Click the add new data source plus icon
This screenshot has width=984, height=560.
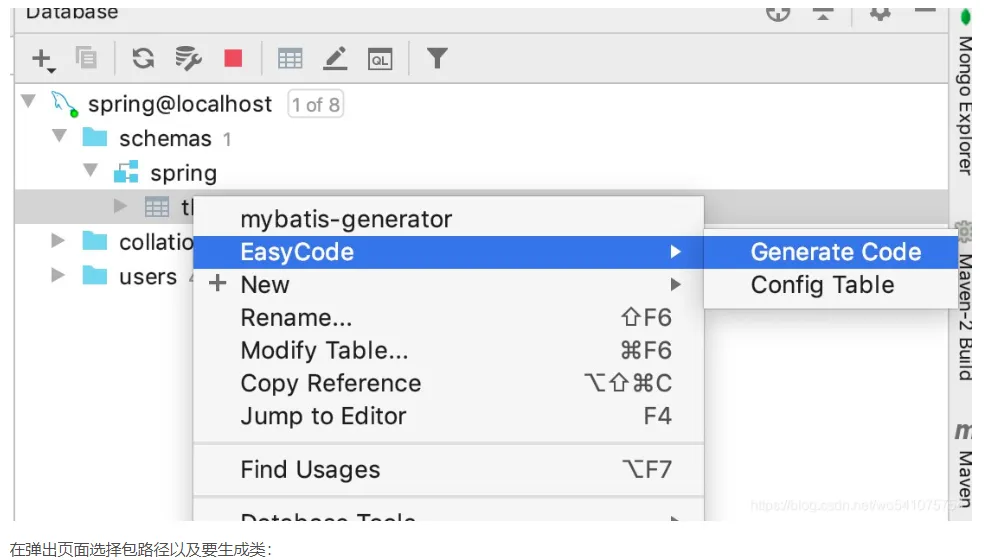click(41, 59)
